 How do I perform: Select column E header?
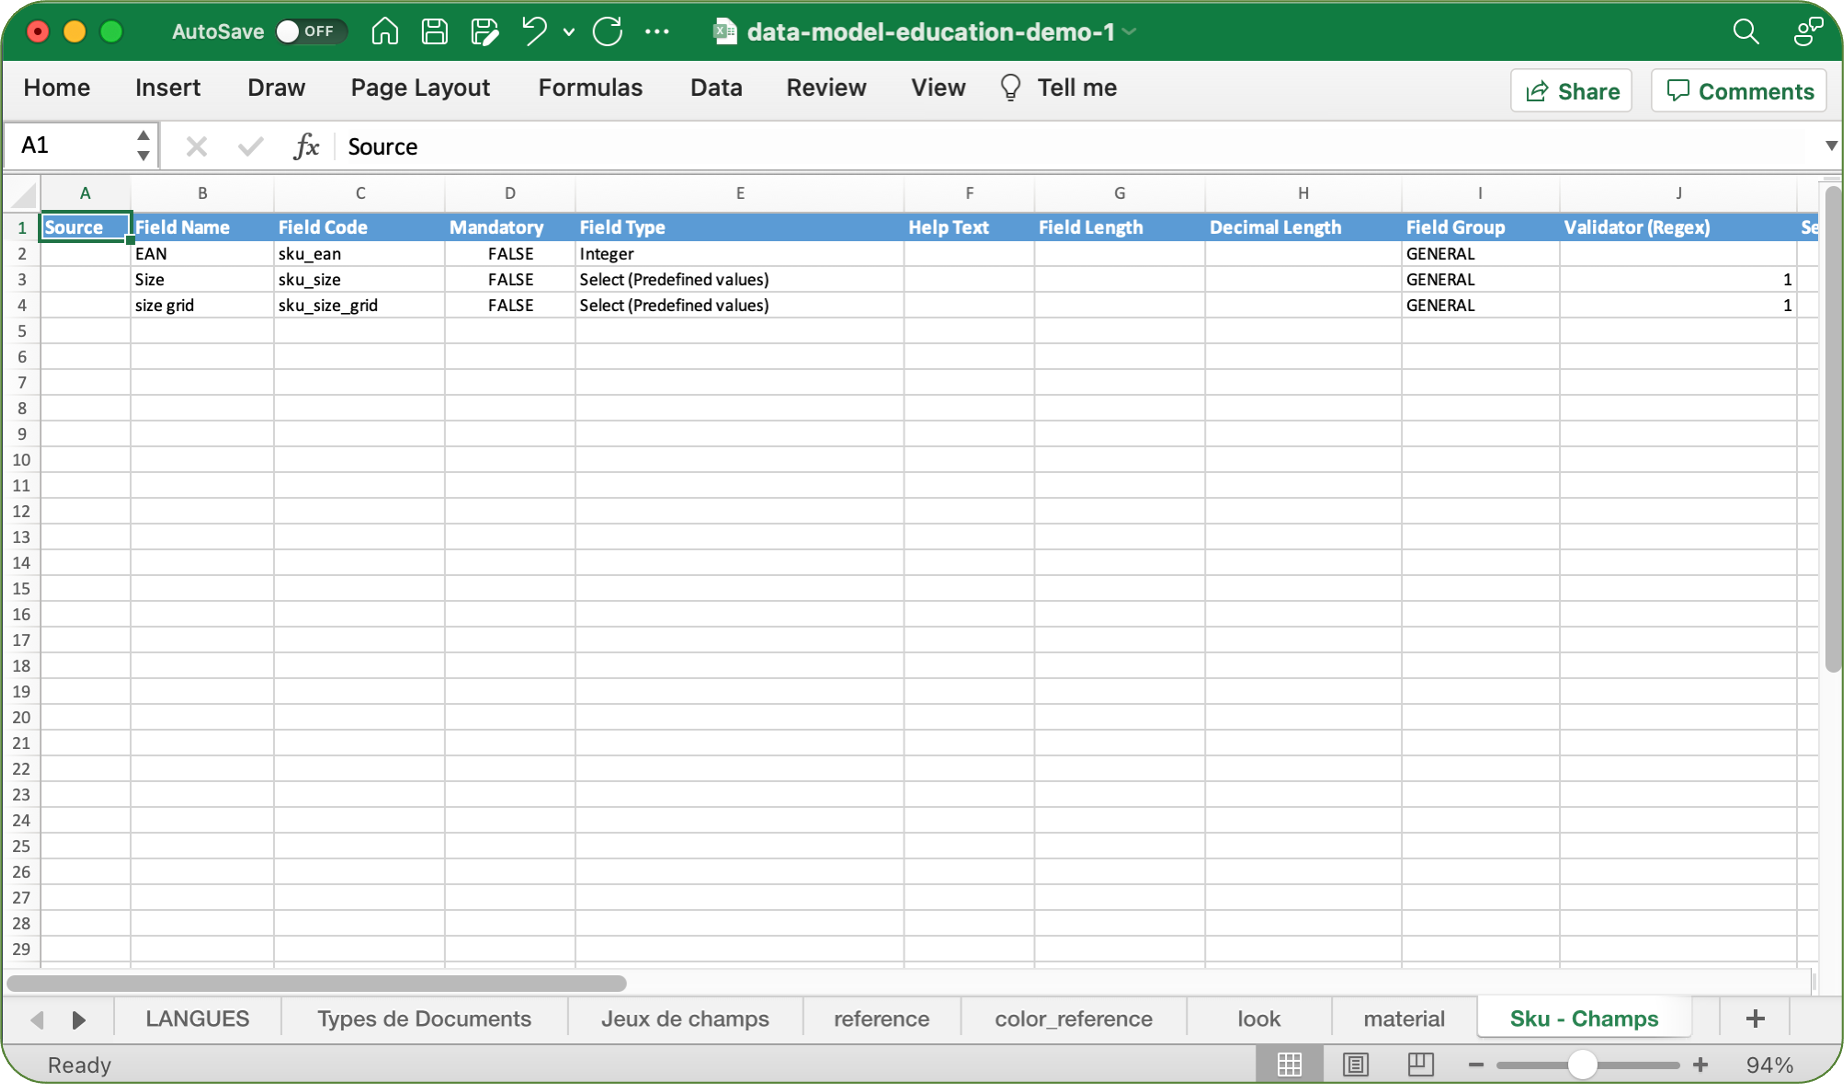tap(740, 193)
